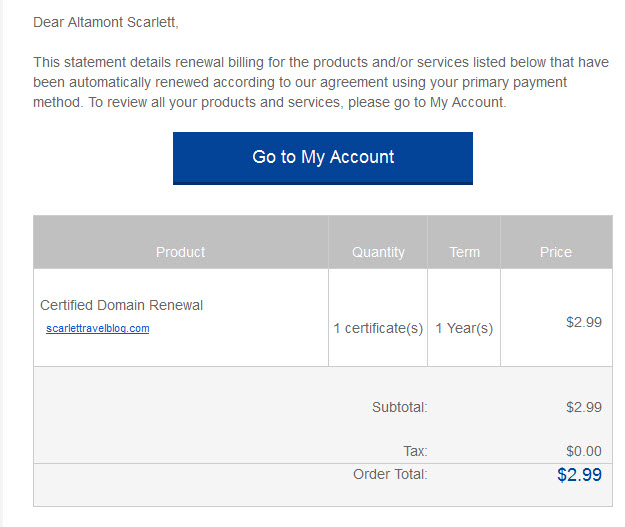Select the Term column header
The width and height of the screenshot is (625, 527).
coord(465,252)
